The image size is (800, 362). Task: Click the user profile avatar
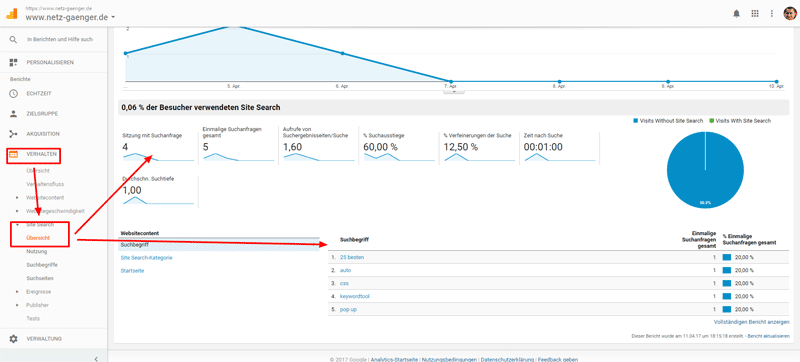(x=790, y=14)
